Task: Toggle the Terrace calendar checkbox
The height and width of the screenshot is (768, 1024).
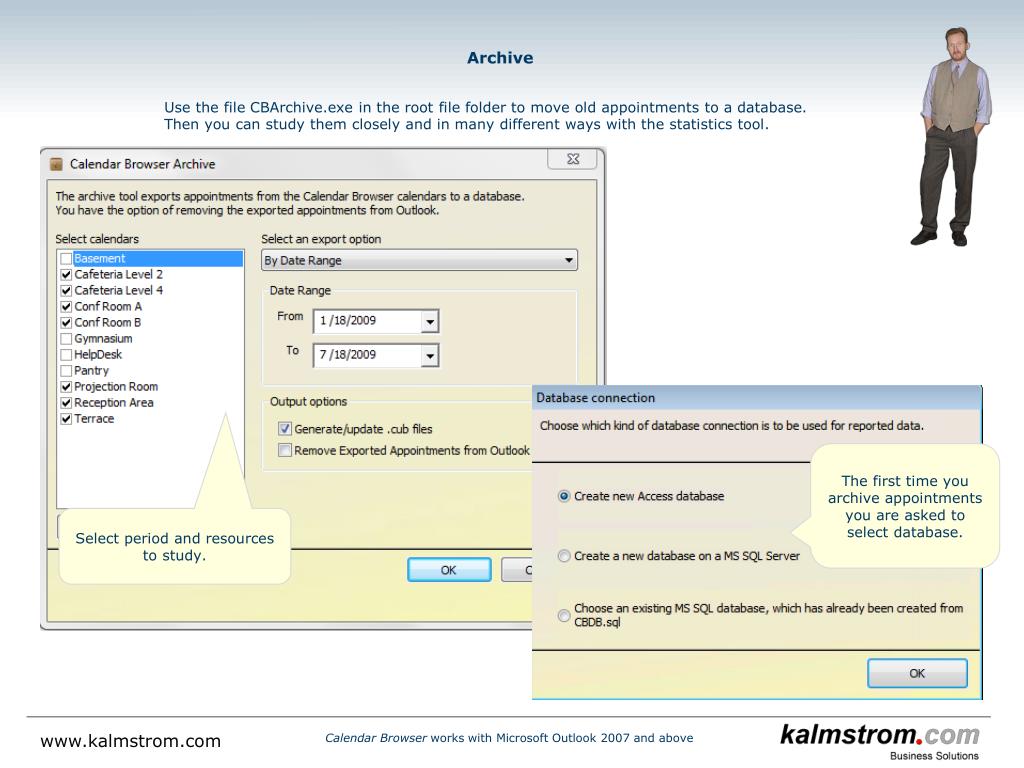Action: (x=66, y=419)
